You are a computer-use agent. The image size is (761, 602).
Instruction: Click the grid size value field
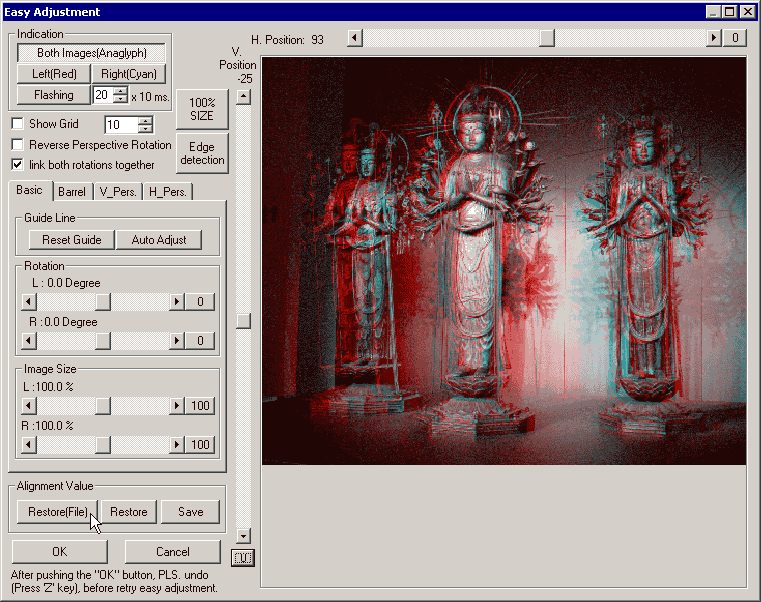tap(121, 125)
